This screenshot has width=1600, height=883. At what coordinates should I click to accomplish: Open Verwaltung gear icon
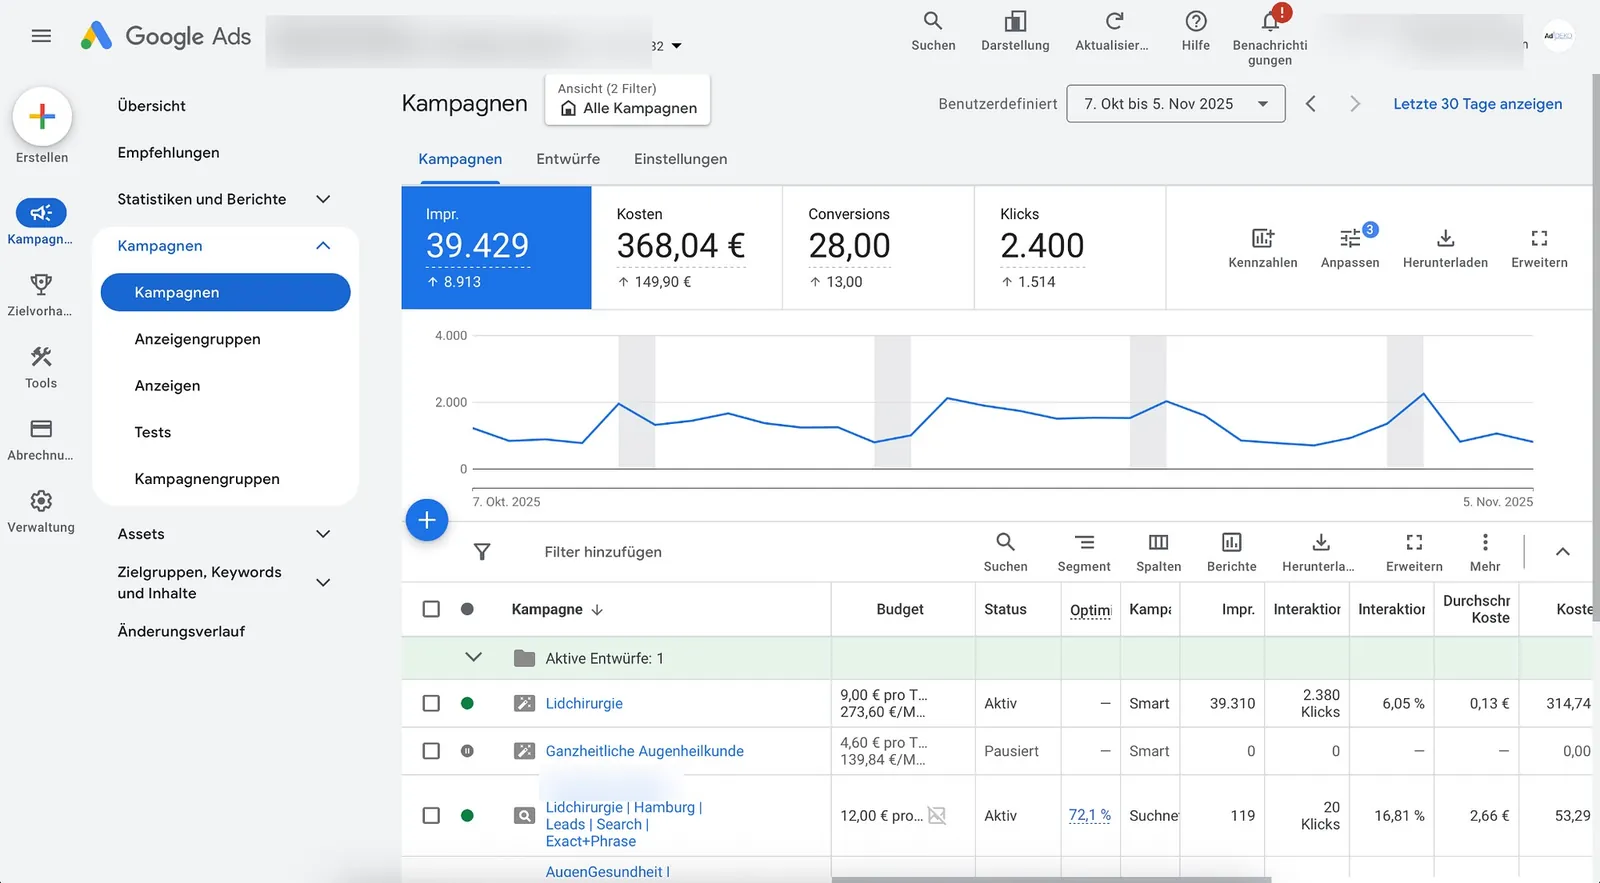[x=41, y=501]
